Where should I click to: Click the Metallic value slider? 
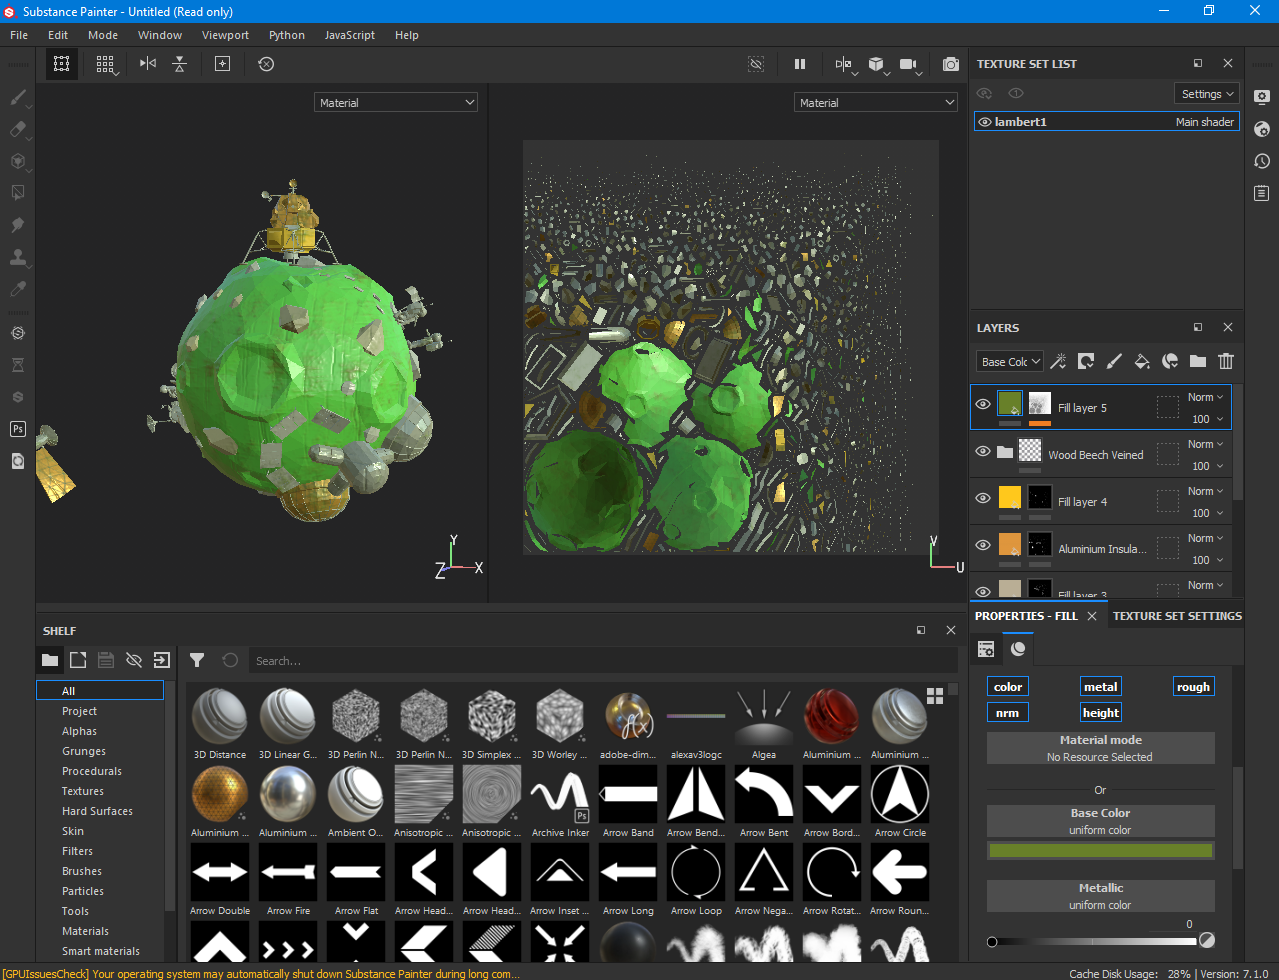1093,941
